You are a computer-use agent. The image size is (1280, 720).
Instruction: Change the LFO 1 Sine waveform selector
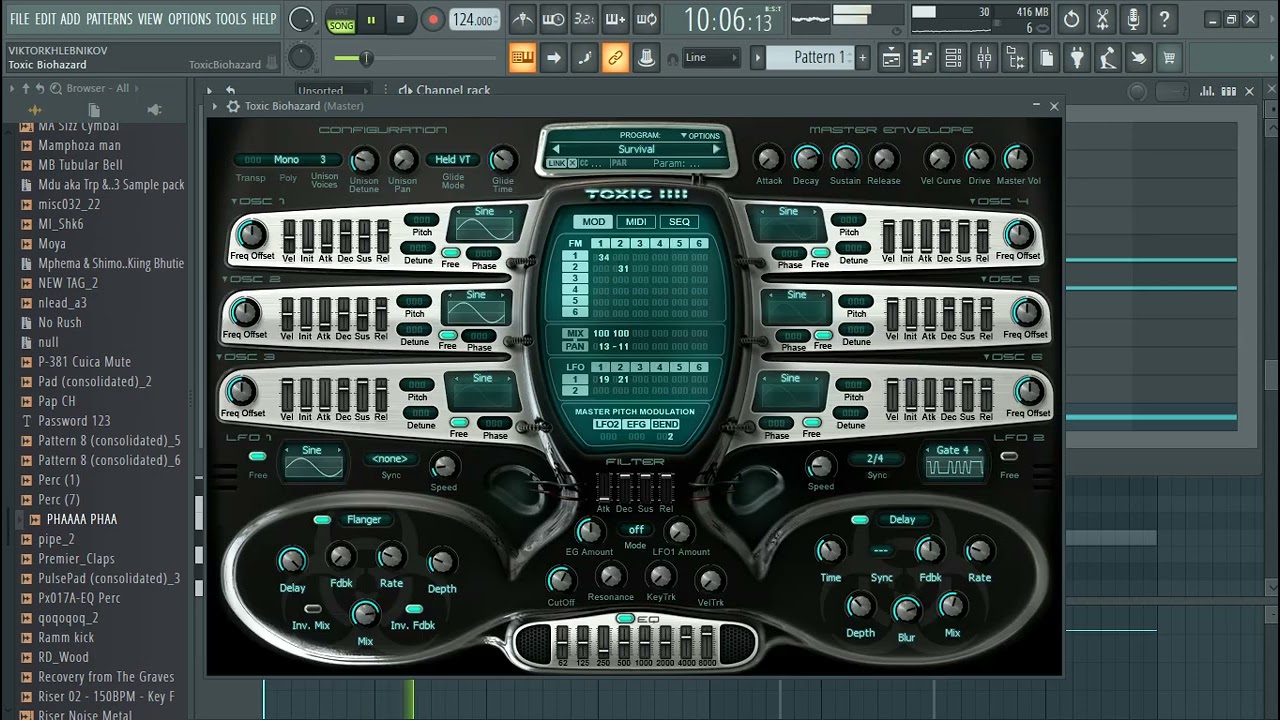tap(312, 463)
